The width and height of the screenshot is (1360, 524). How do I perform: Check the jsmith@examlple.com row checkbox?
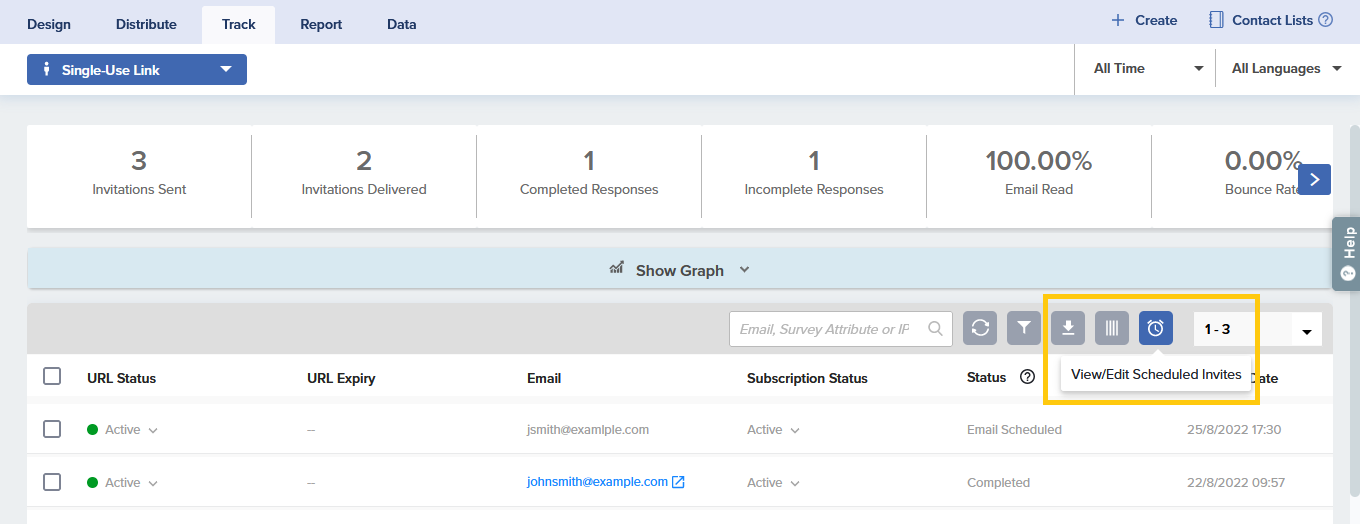click(x=52, y=429)
